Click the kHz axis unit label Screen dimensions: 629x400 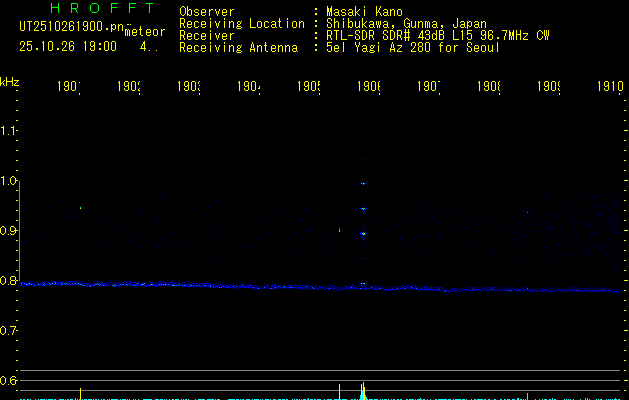pyautogui.click(x=10, y=81)
